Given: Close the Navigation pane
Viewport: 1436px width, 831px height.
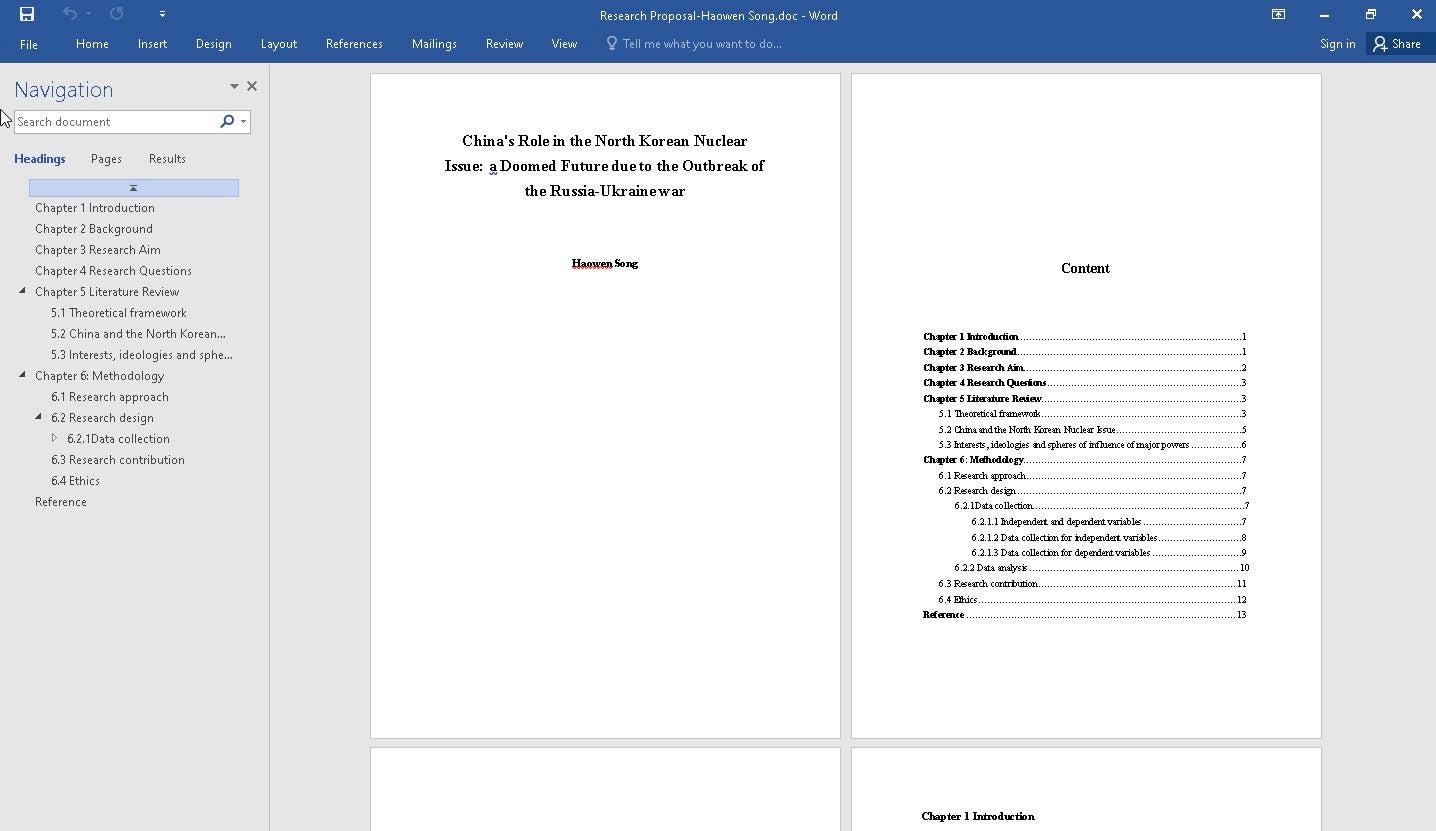Looking at the screenshot, I should click(252, 86).
